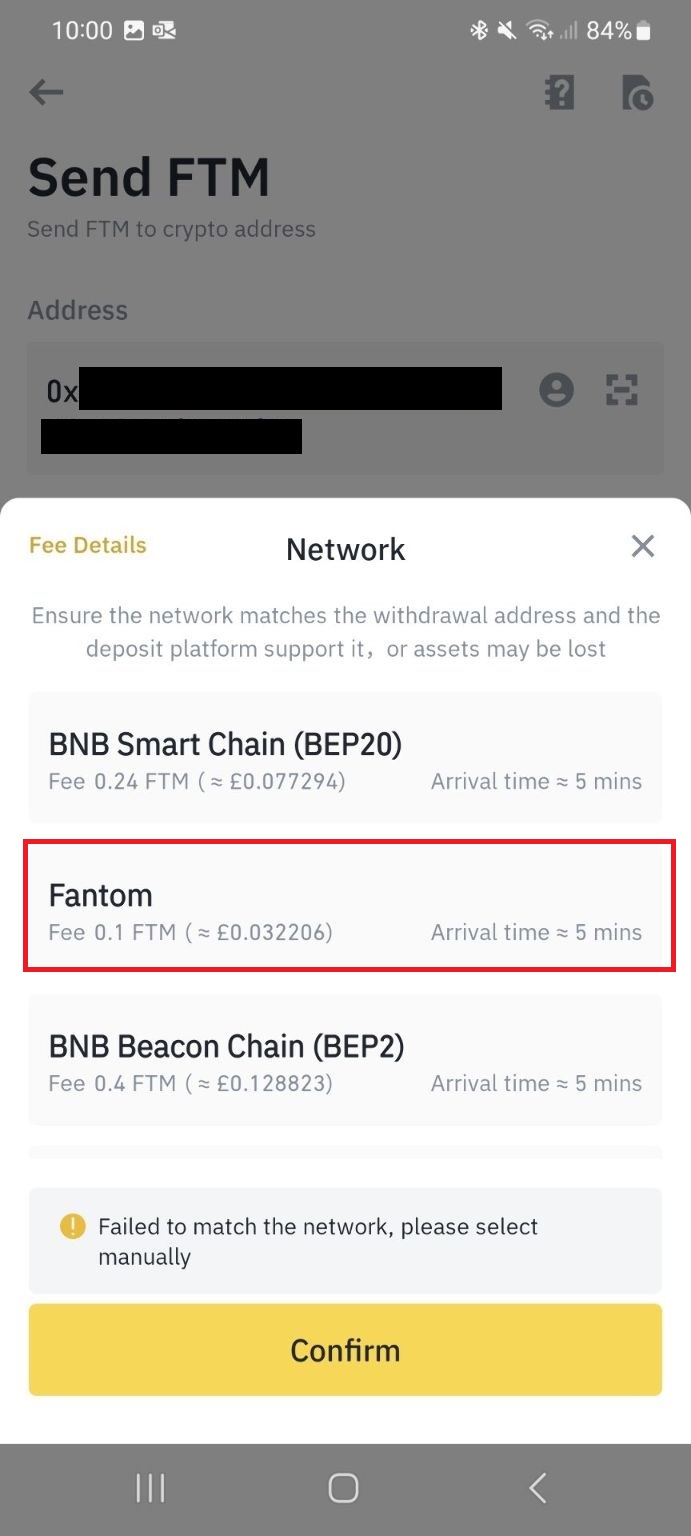
Task: Tap the Network sheet heading
Action: [345, 549]
